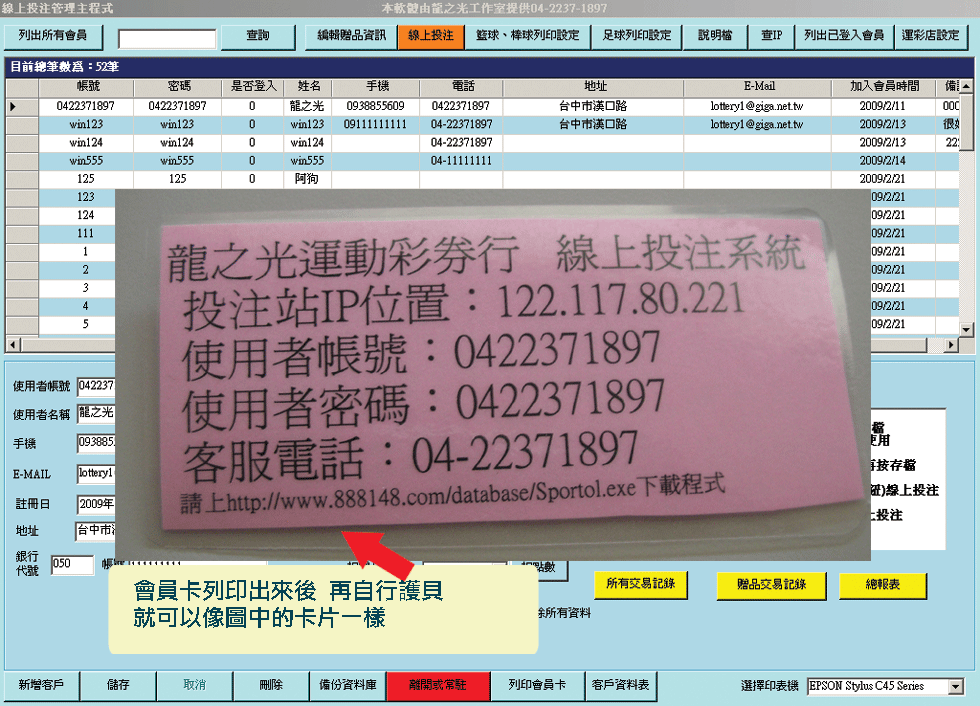Click the 地址 column header
The image size is (980, 706).
click(x=594, y=87)
